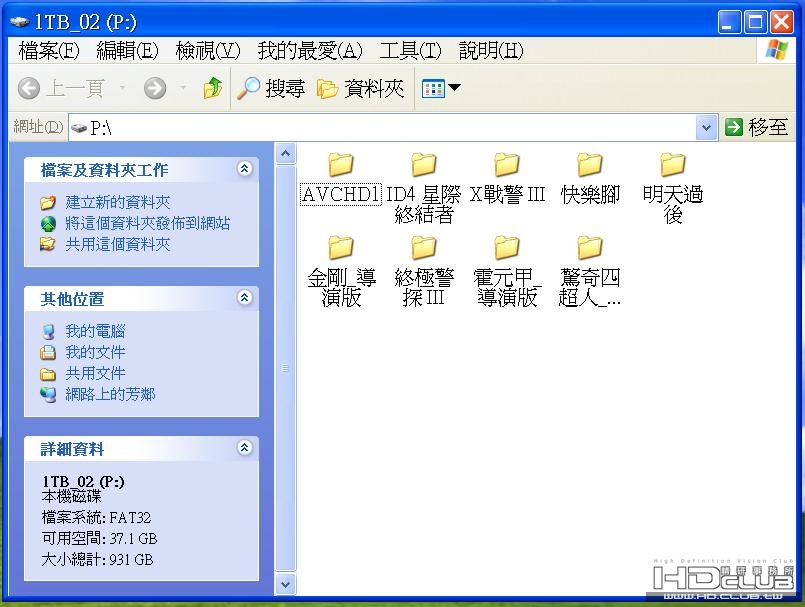
Task: Click the 驚奇四超人 folder name label
Action: (590, 288)
